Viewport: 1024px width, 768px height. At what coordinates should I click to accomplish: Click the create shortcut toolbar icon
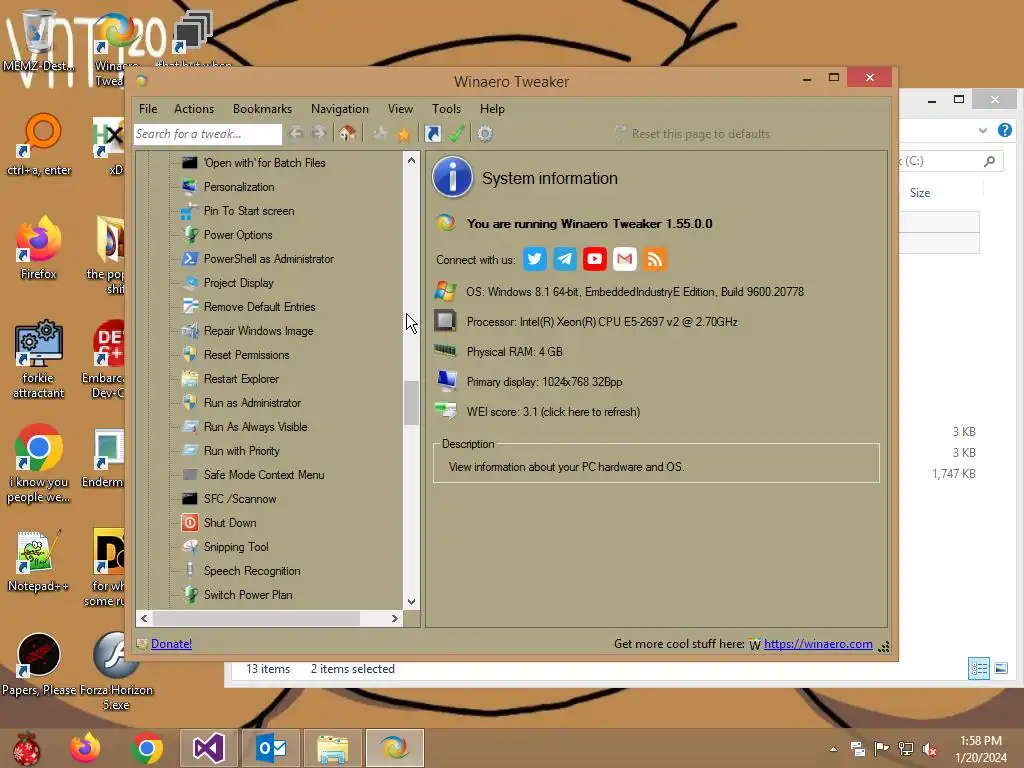[432, 134]
